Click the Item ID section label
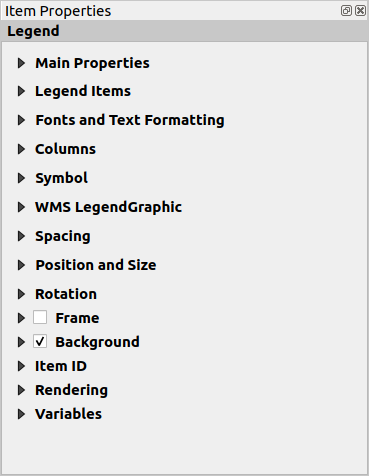The image size is (369, 476). (x=61, y=366)
